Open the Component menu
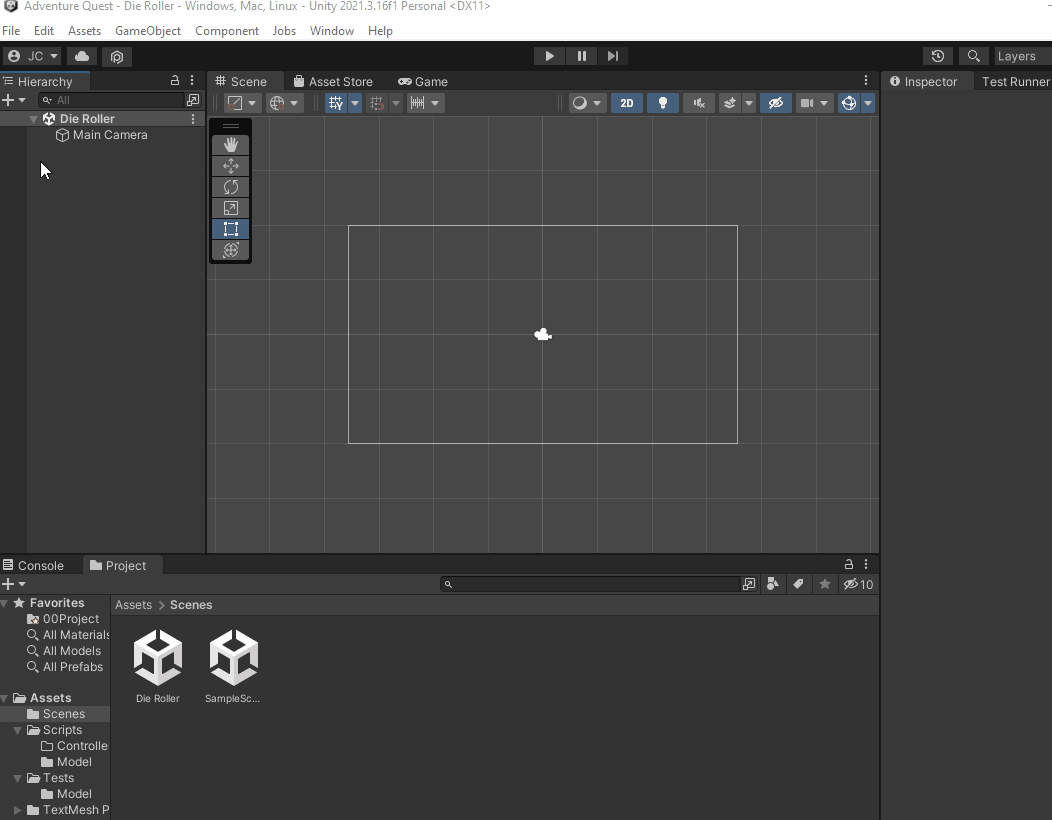 pos(227,31)
